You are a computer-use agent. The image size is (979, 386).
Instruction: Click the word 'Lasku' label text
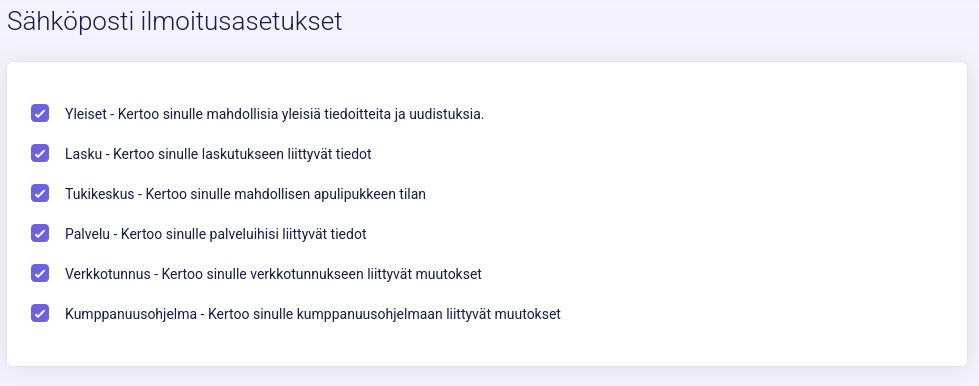coord(84,154)
